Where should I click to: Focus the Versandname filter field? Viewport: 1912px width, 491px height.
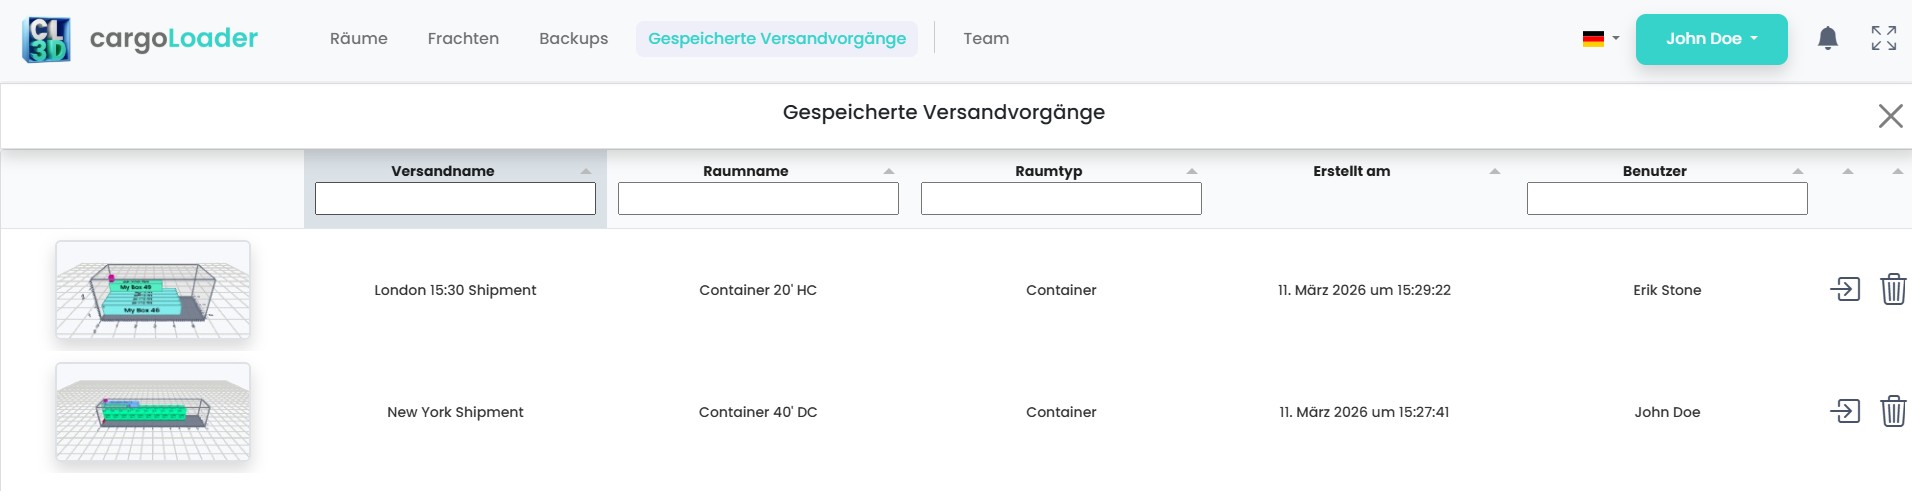point(455,199)
